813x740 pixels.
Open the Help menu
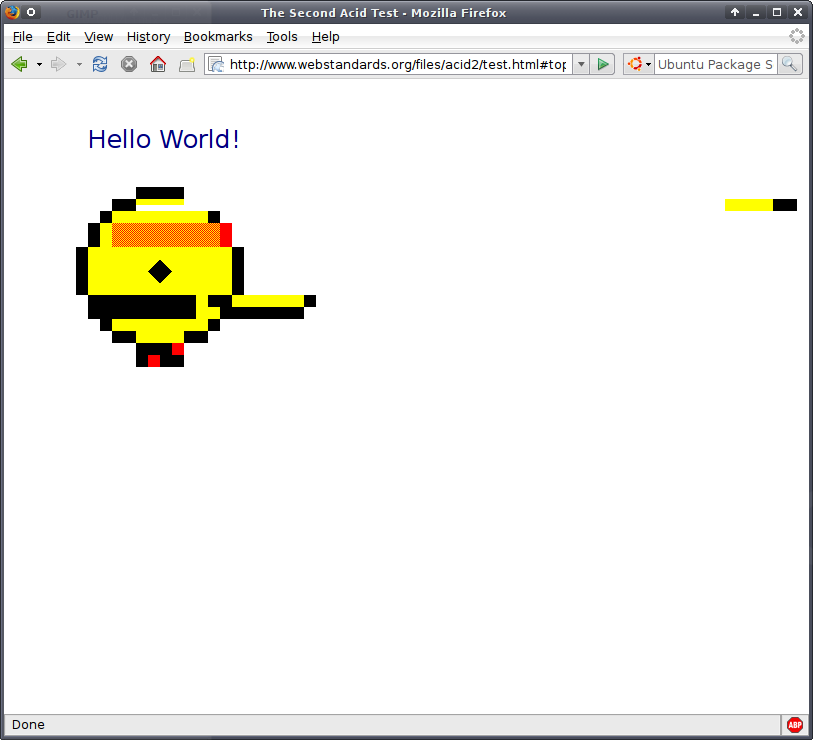click(x=325, y=37)
